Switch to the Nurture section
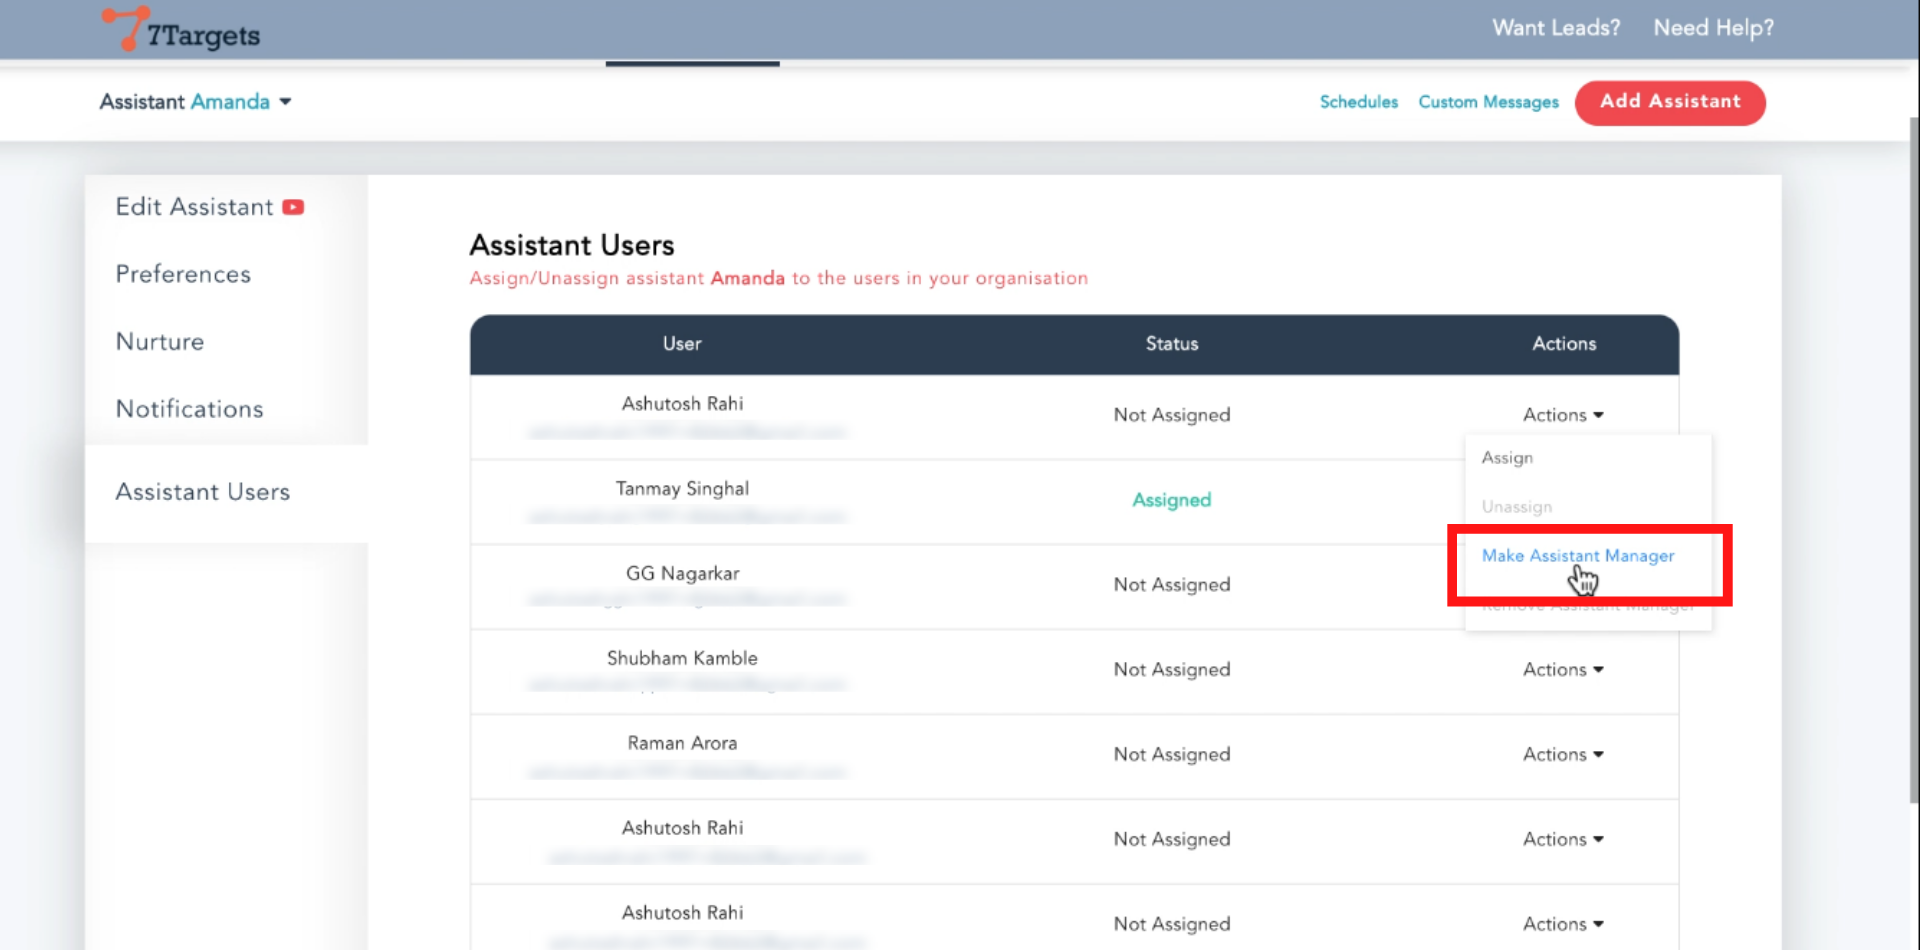 [x=160, y=342]
